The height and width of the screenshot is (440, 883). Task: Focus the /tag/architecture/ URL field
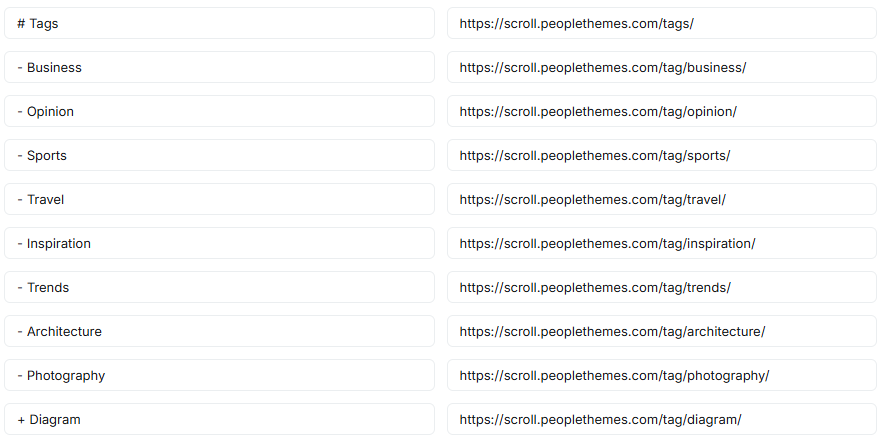point(662,331)
